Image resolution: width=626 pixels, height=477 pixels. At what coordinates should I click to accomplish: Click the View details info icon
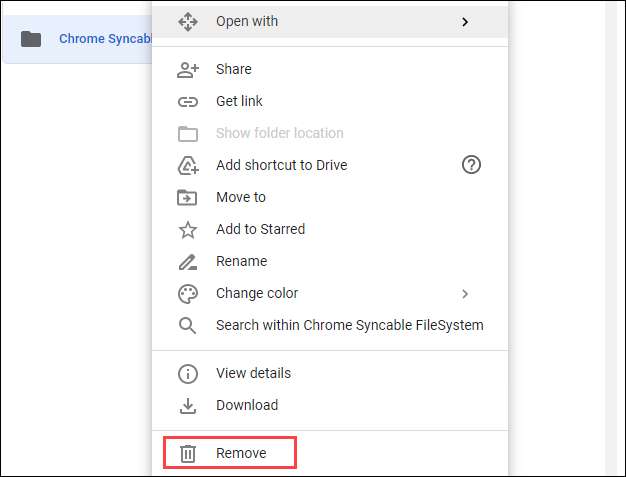point(187,373)
